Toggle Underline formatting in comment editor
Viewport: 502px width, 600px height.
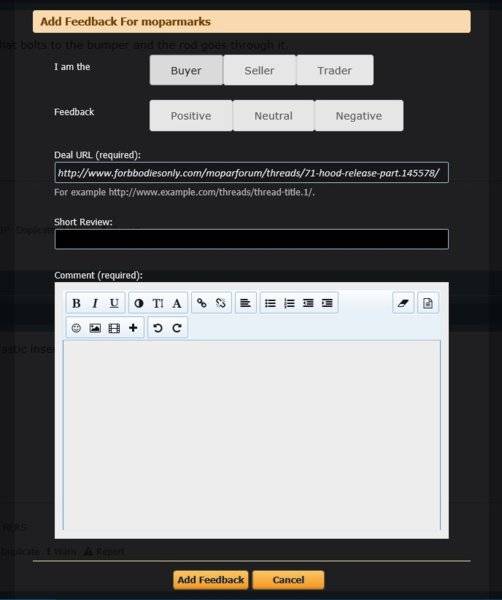(114, 303)
